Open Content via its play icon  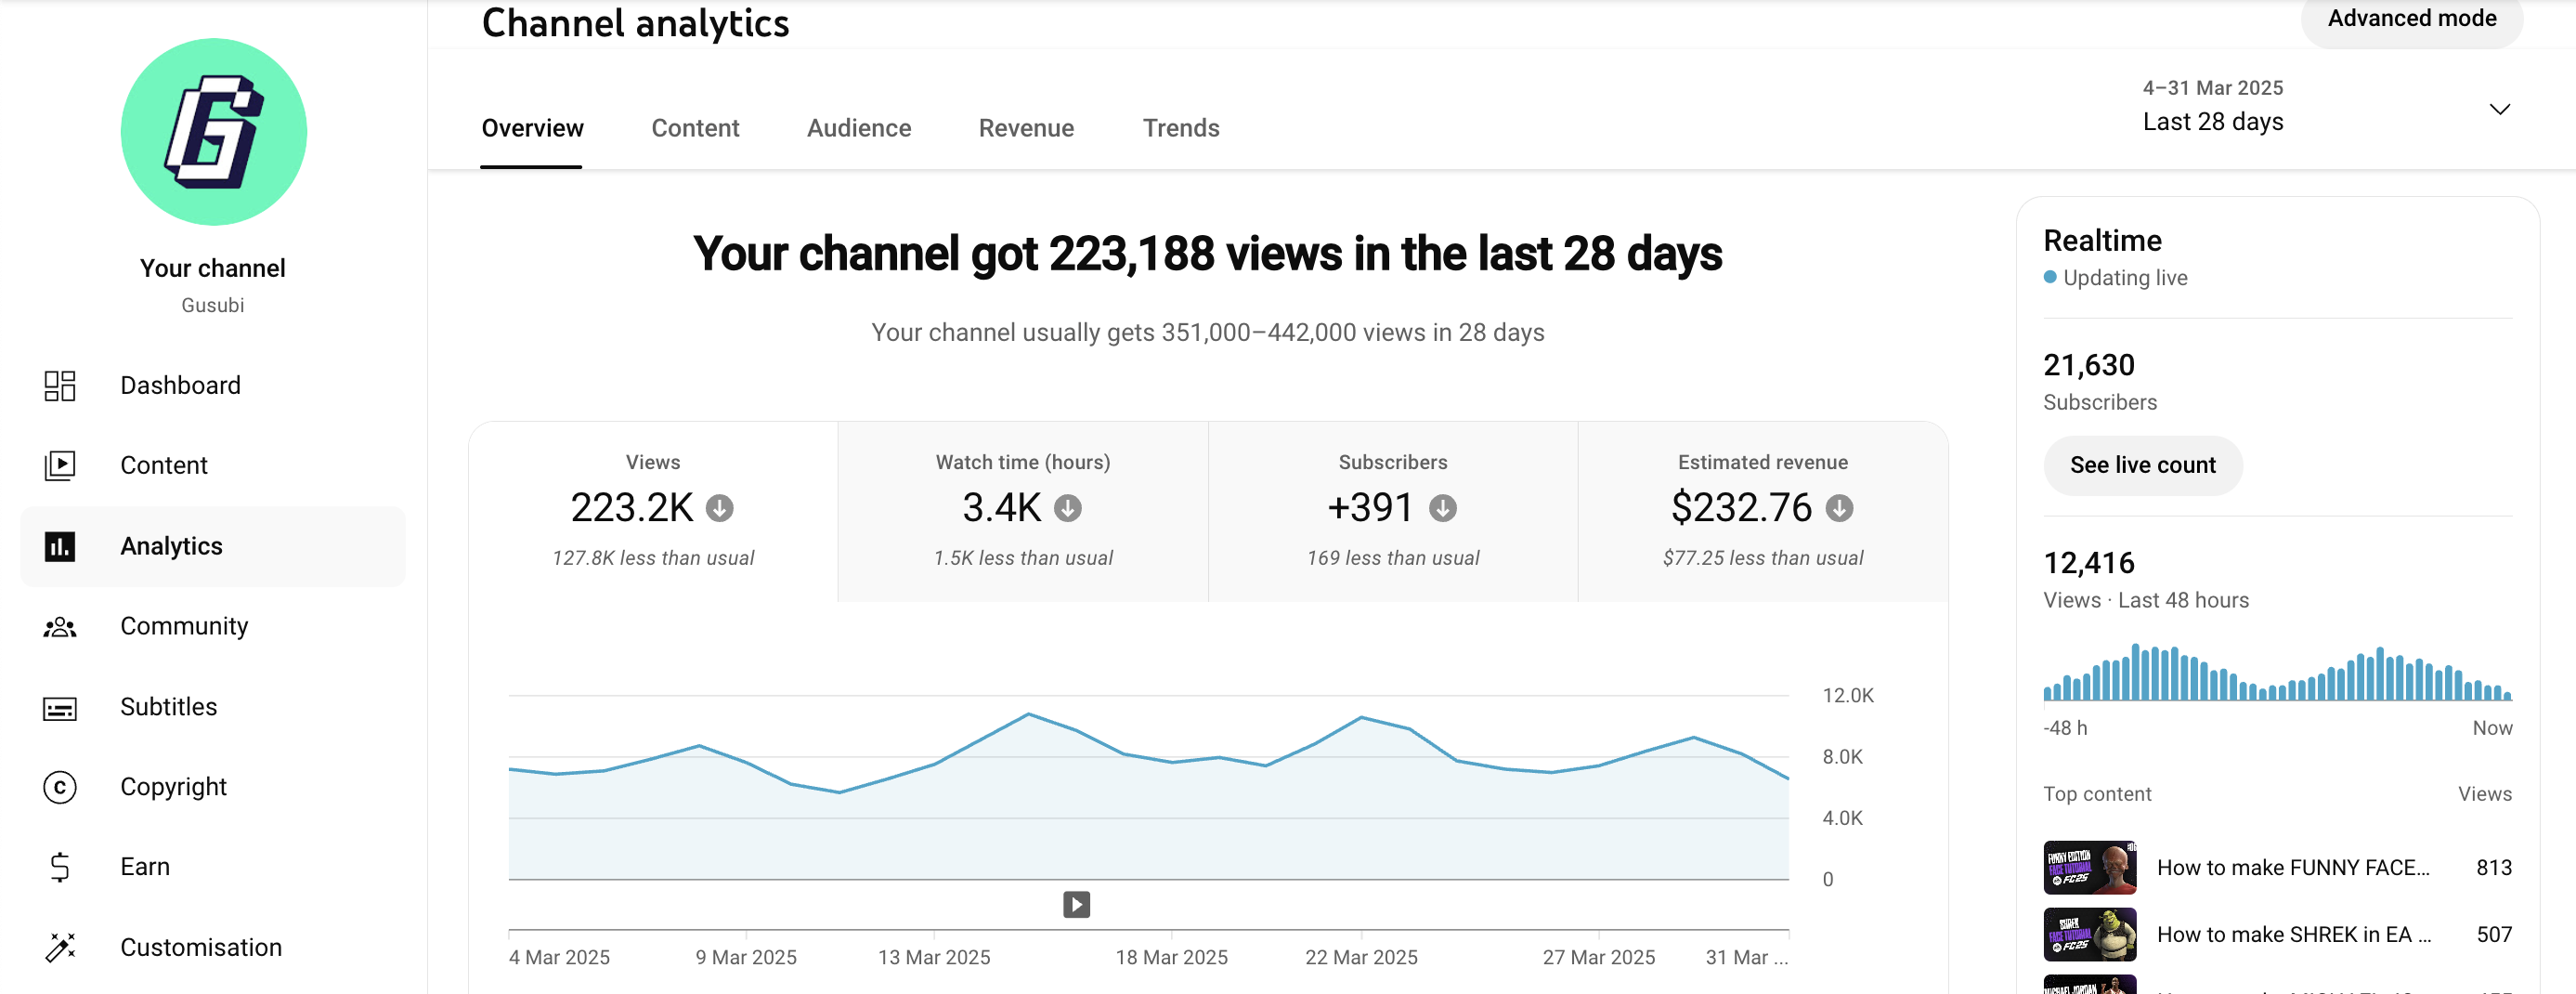coord(60,466)
